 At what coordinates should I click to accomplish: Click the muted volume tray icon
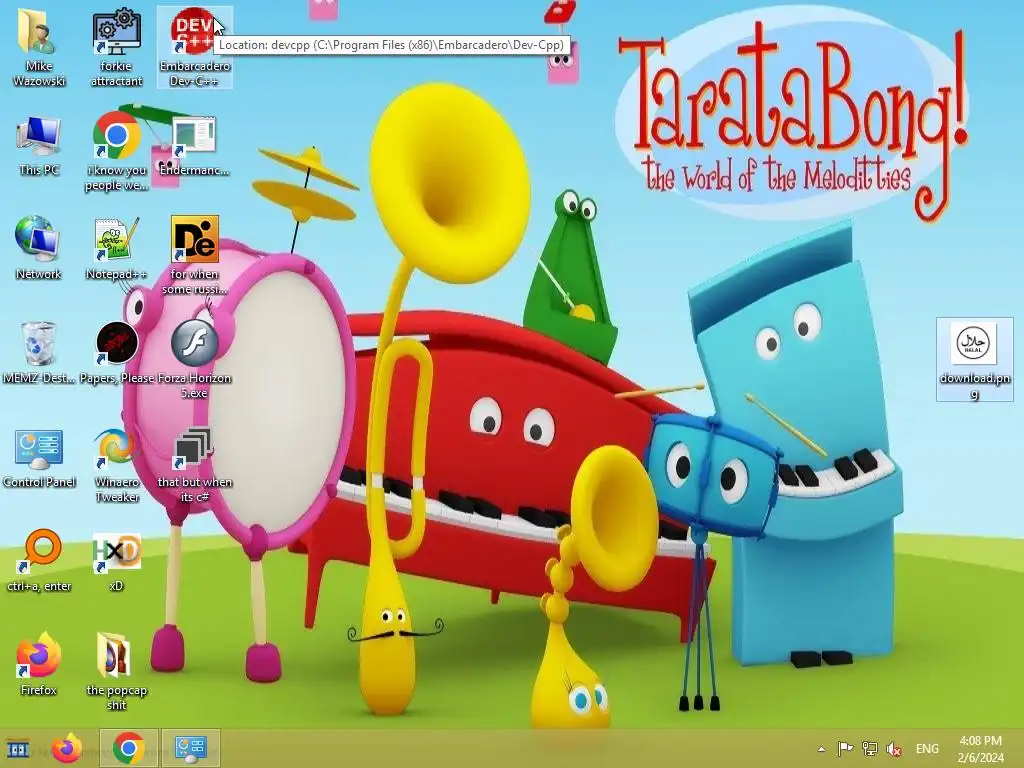click(x=894, y=749)
